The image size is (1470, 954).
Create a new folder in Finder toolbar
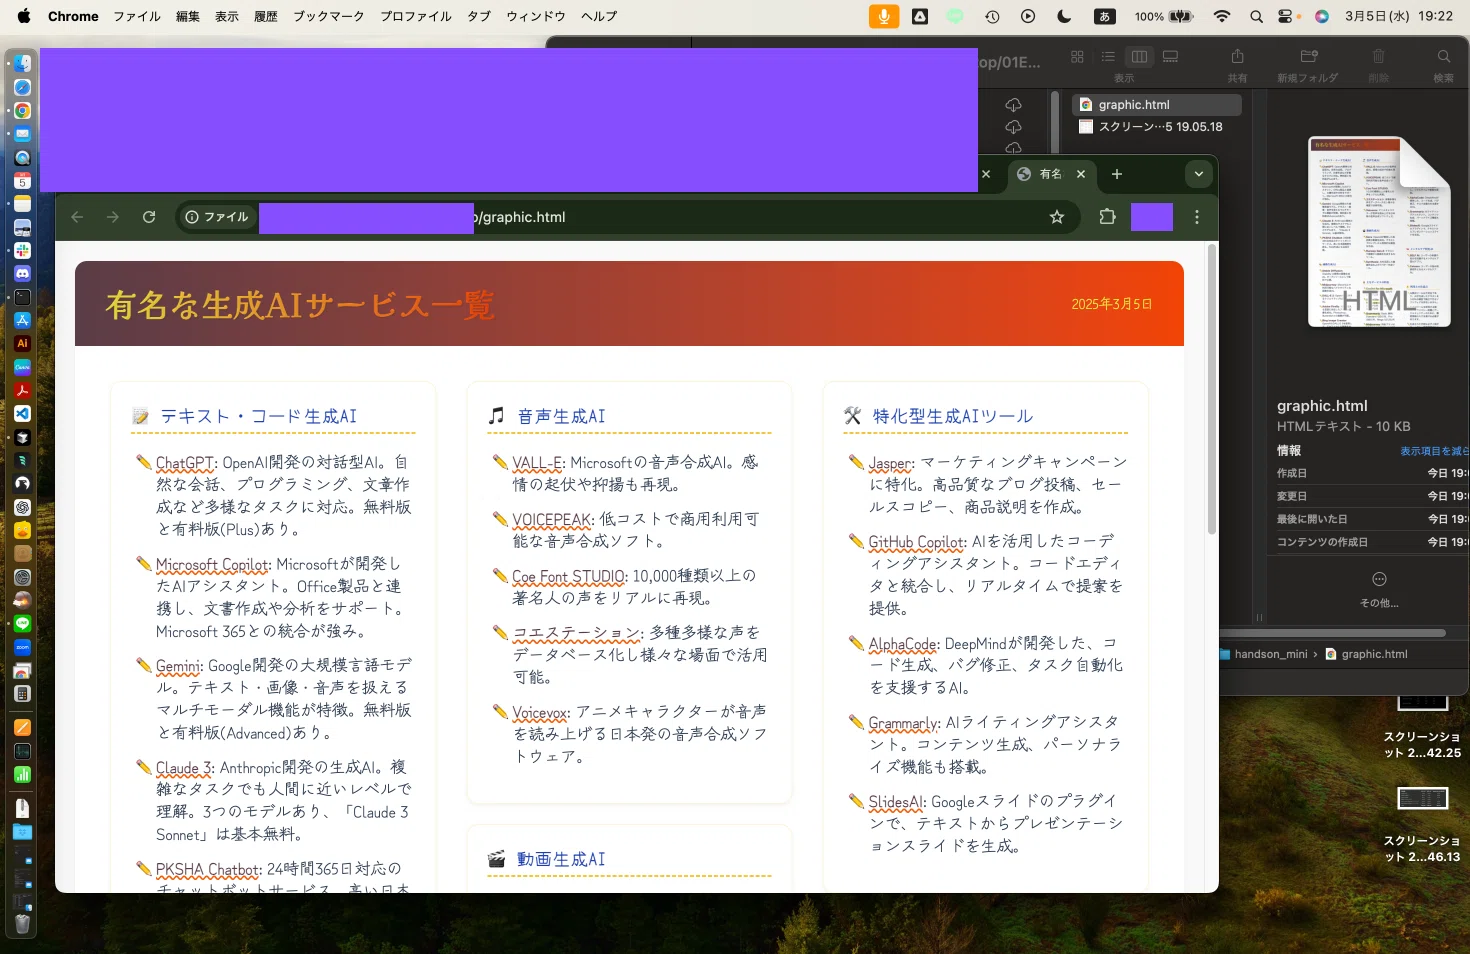1309,57
